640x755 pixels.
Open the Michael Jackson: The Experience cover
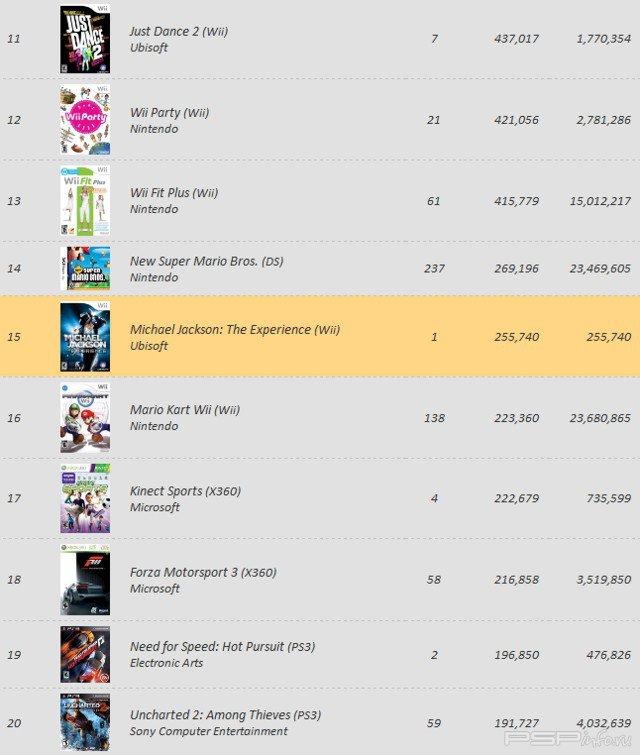84,337
